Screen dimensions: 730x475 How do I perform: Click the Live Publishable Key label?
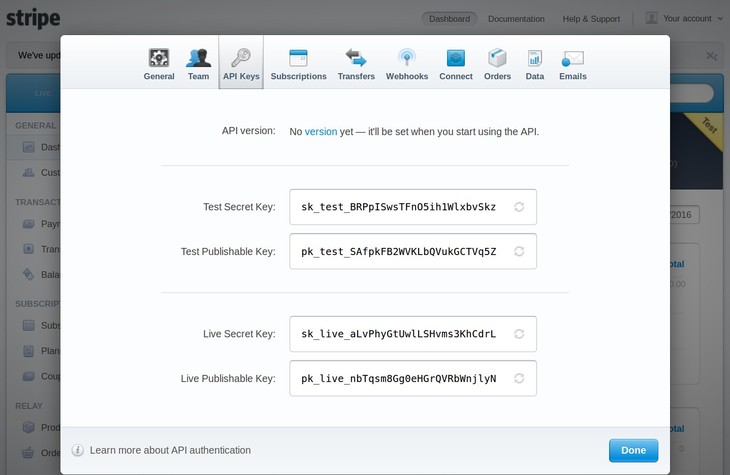[x=228, y=379]
